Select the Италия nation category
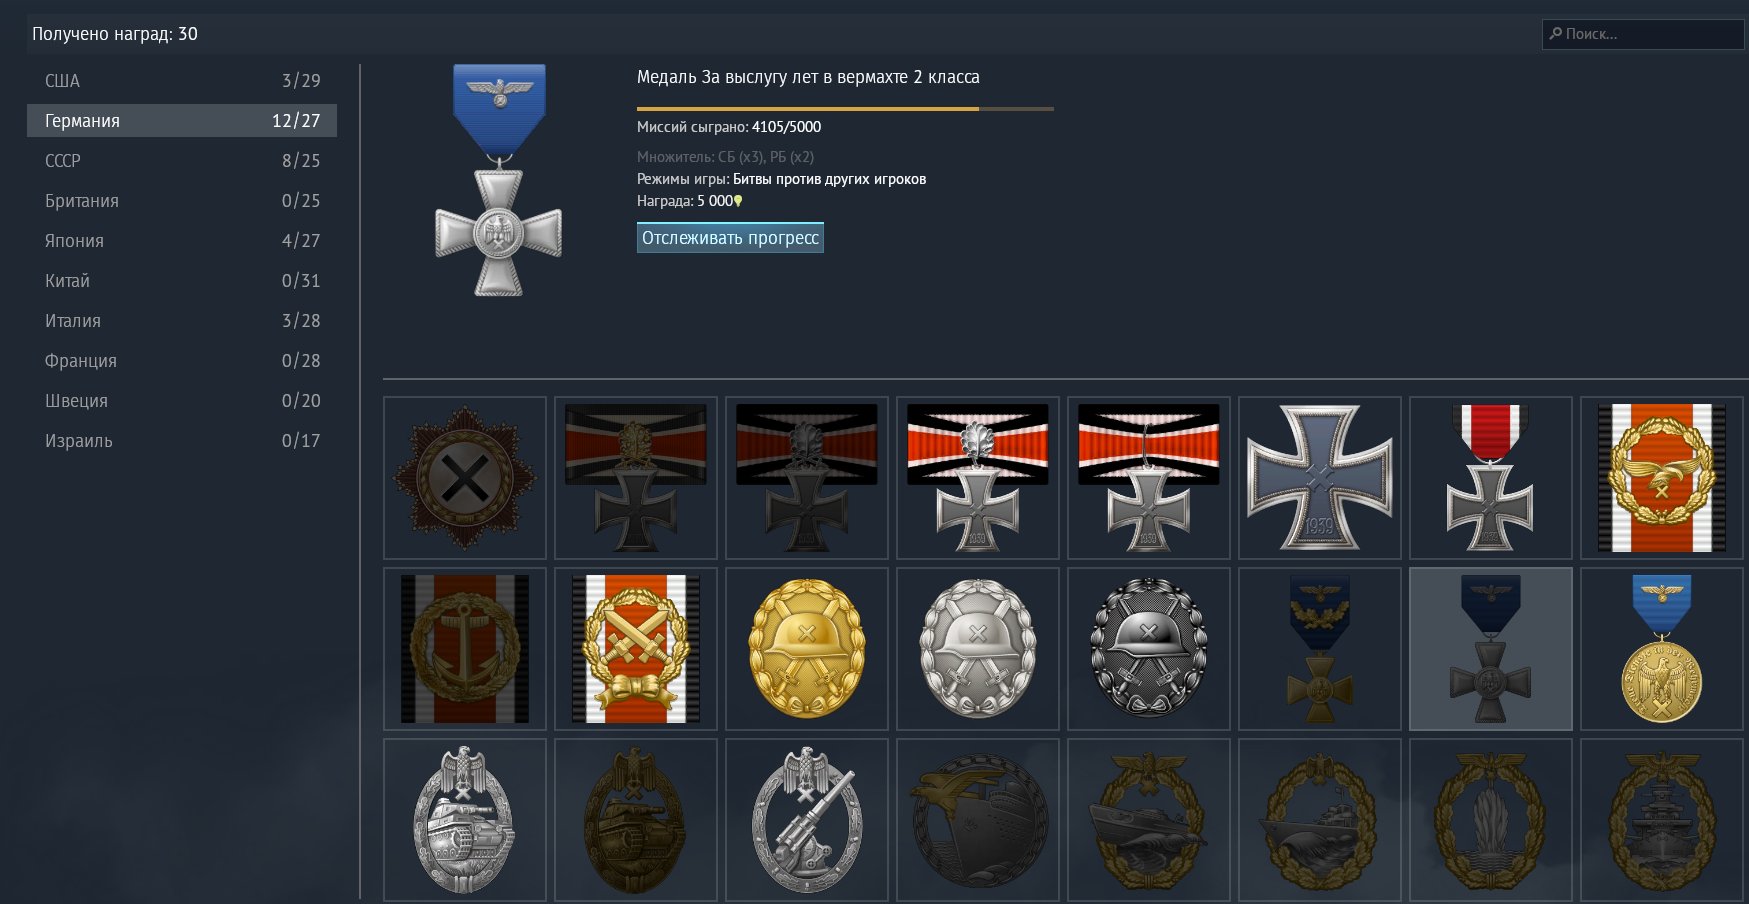The width and height of the screenshot is (1749, 904). (x=182, y=321)
